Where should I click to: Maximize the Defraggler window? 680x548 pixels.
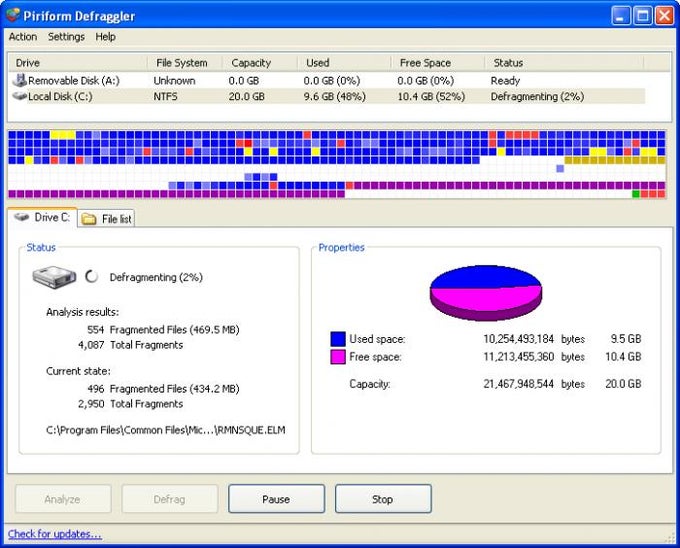point(642,16)
